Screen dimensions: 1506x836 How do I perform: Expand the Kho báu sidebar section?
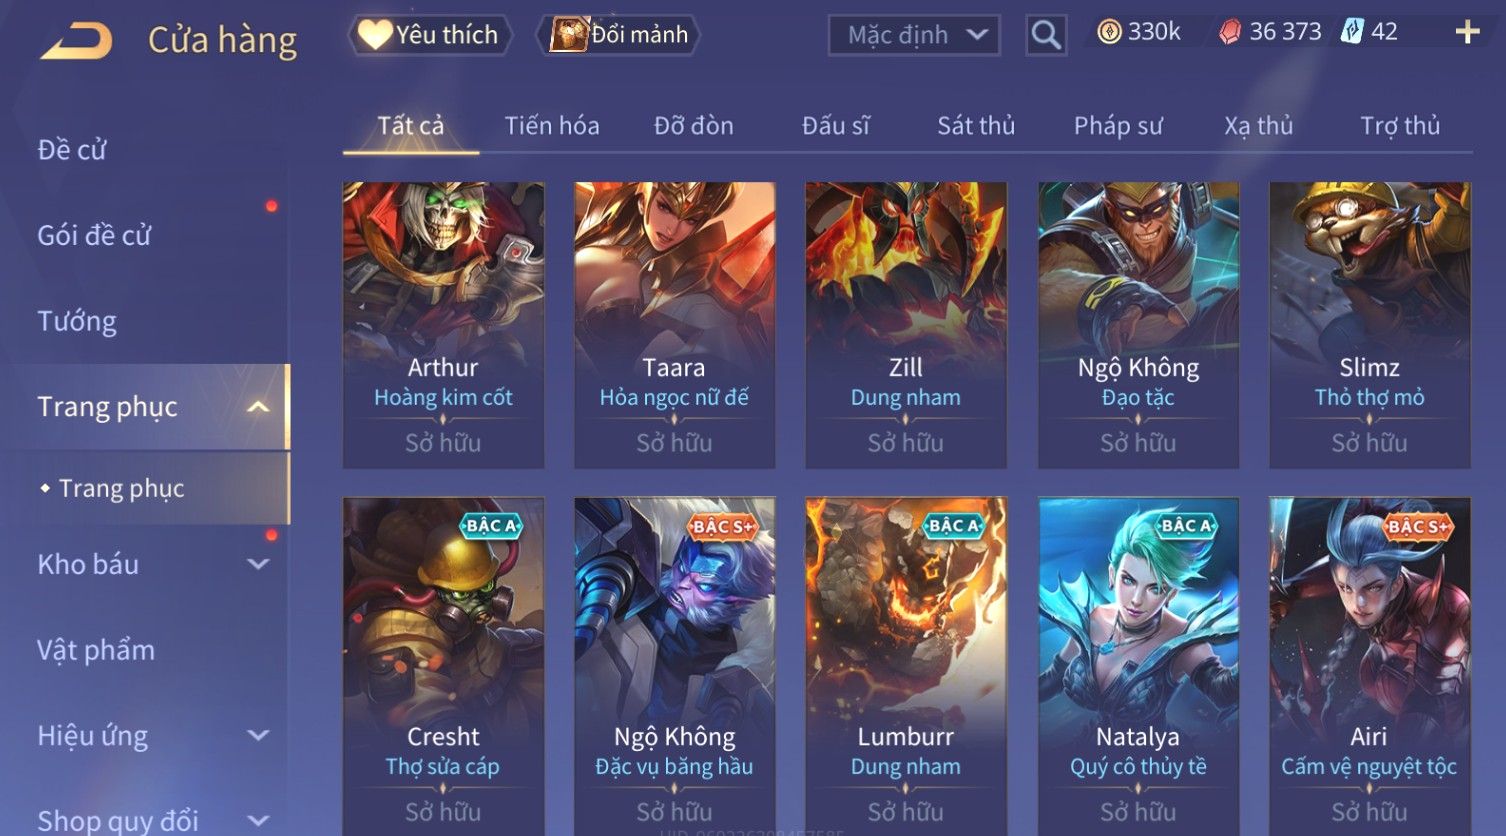click(x=258, y=564)
